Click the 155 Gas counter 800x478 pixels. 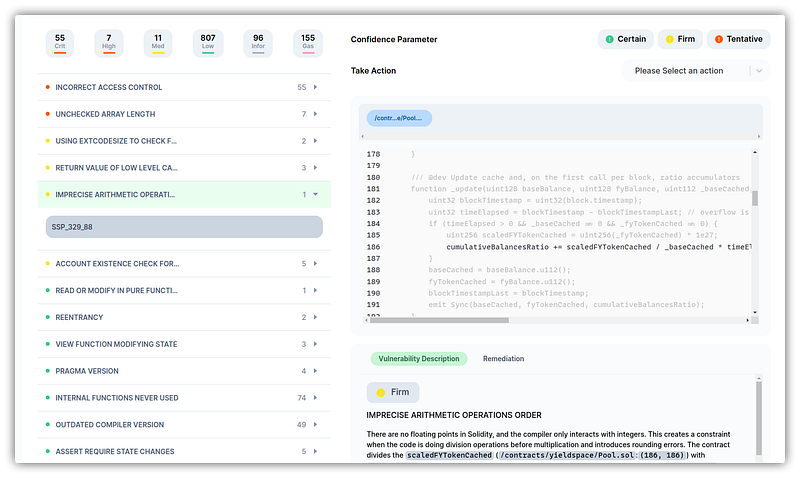[307, 42]
